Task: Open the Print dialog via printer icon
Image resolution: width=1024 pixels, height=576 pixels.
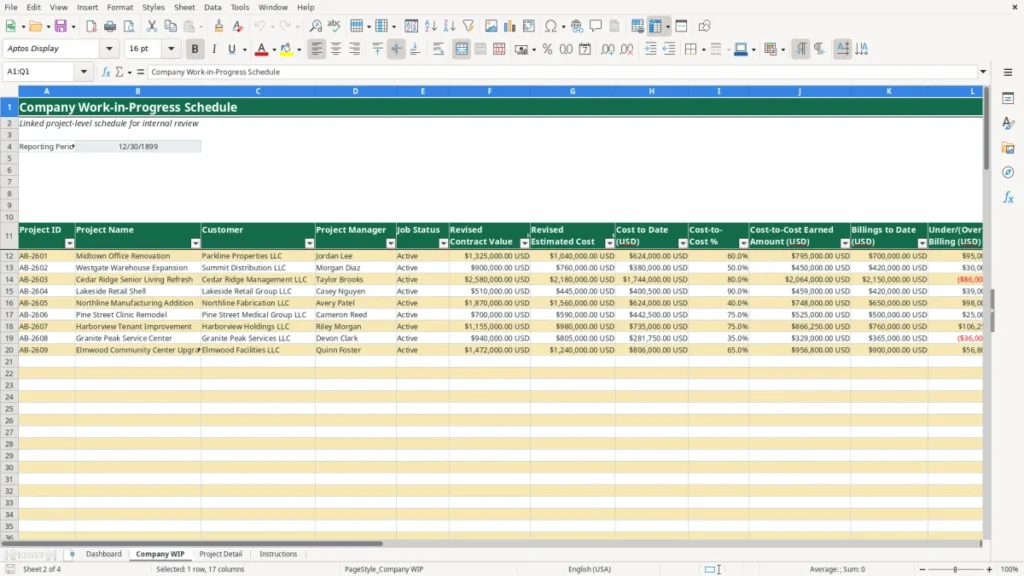Action: pos(110,26)
